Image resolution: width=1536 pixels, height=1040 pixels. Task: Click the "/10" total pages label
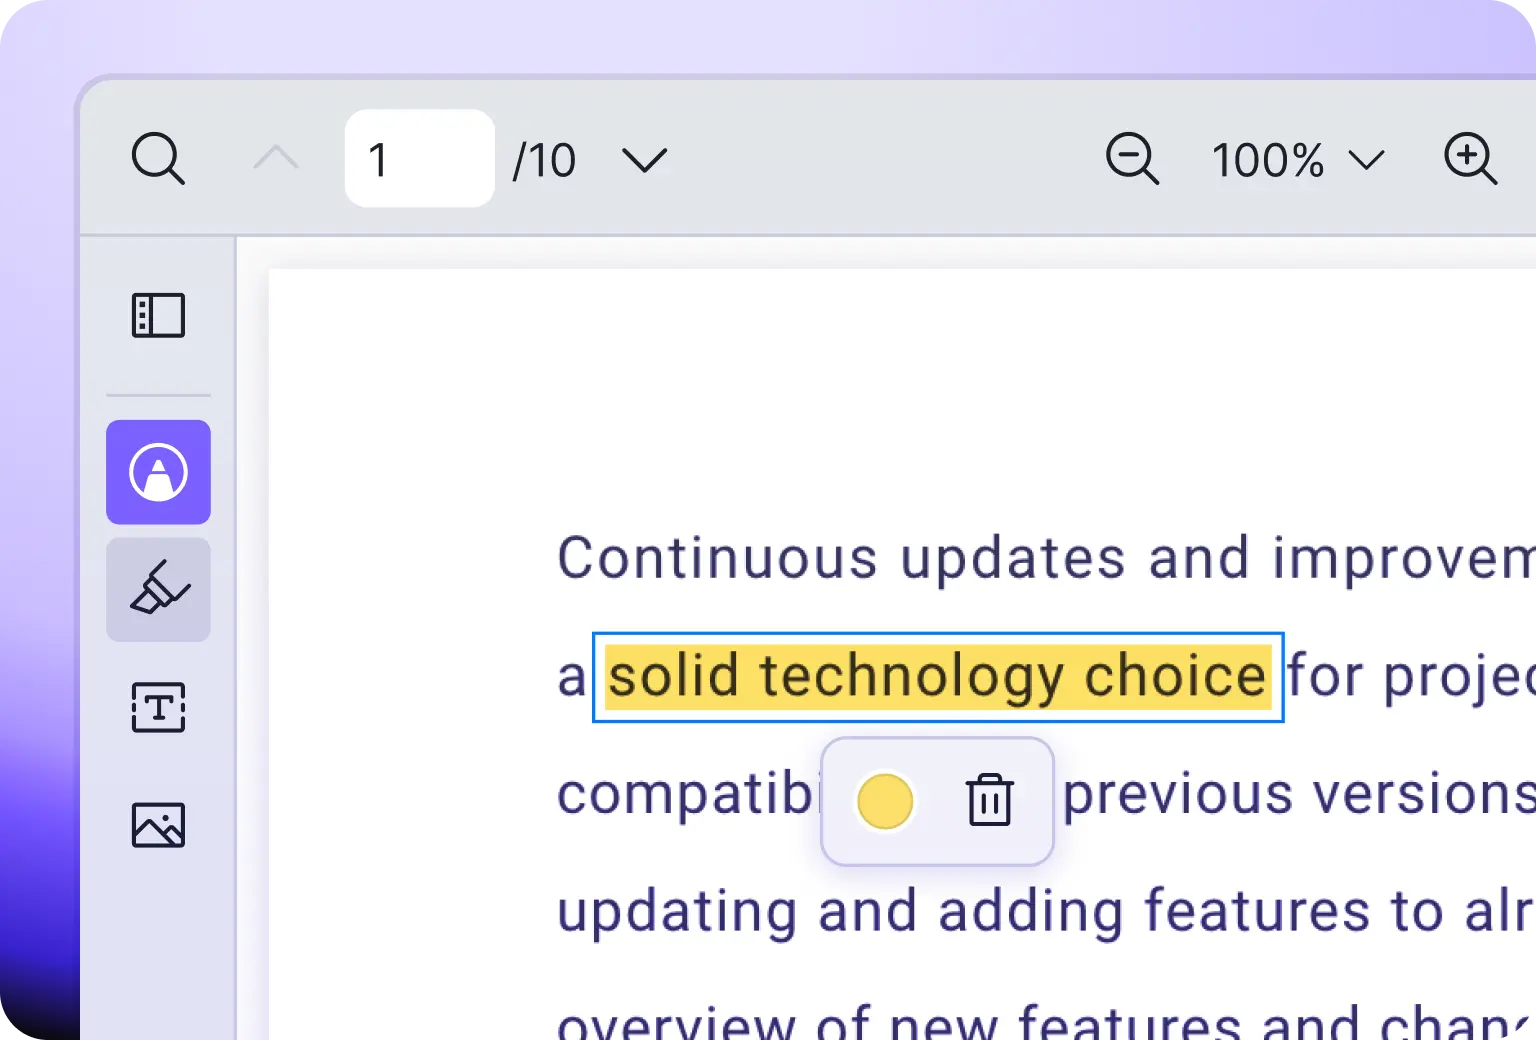pyautogui.click(x=544, y=160)
